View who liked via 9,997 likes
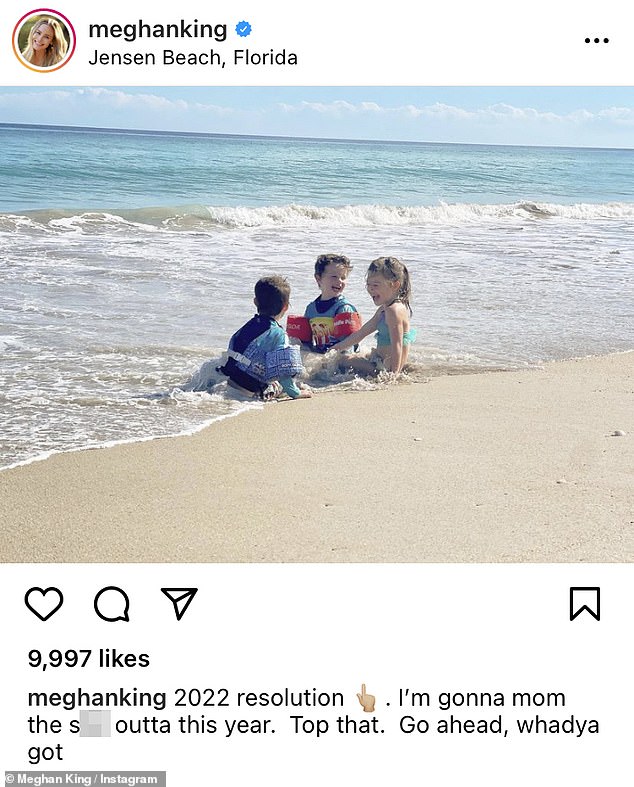This screenshot has height=787, width=634. tap(89, 659)
